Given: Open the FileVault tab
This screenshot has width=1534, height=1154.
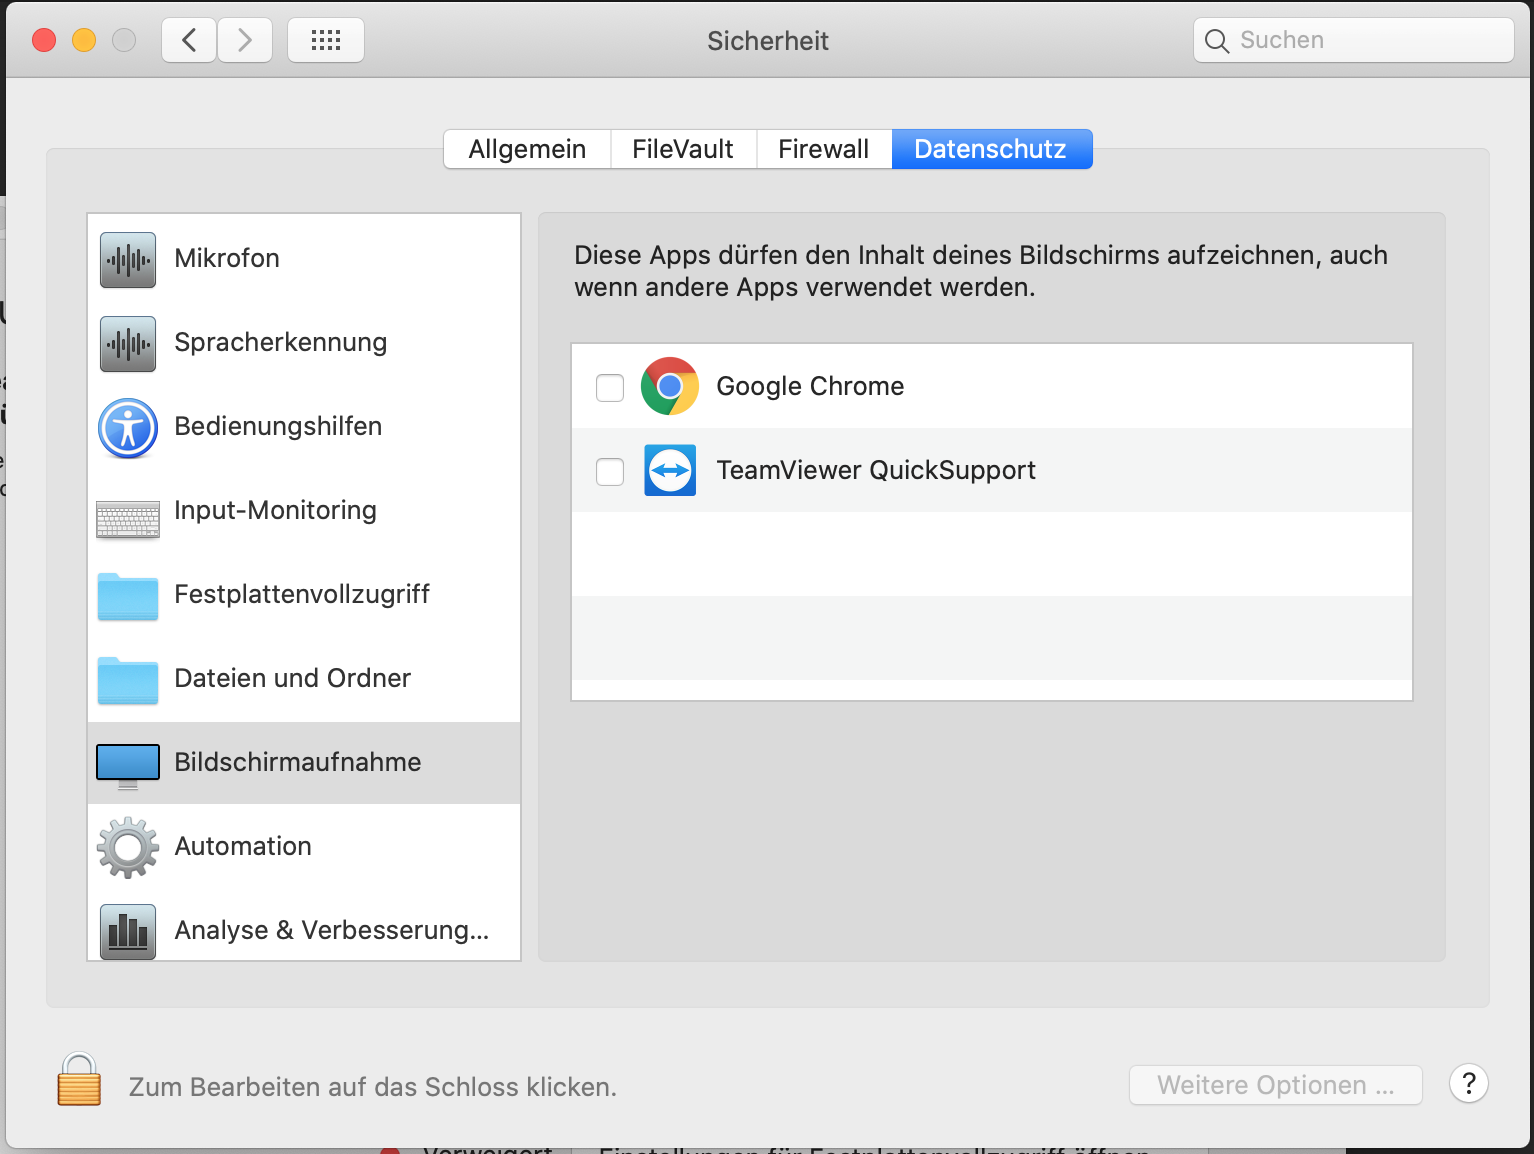Looking at the screenshot, I should (682, 148).
